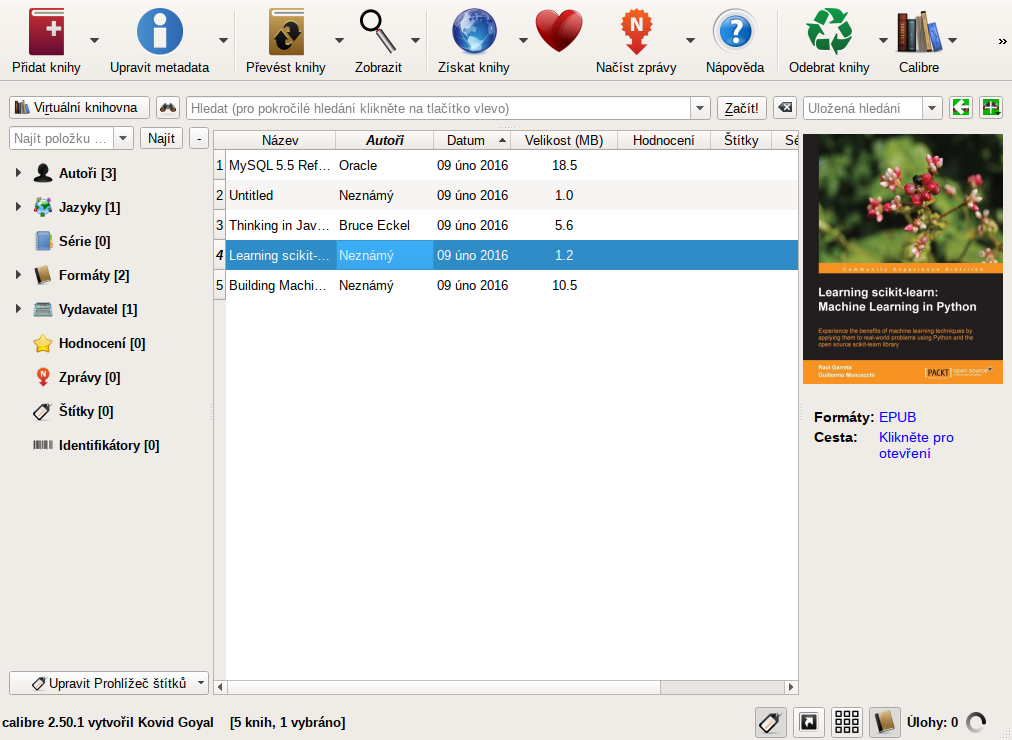Click the green save-search plus icon

click(991, 108)
